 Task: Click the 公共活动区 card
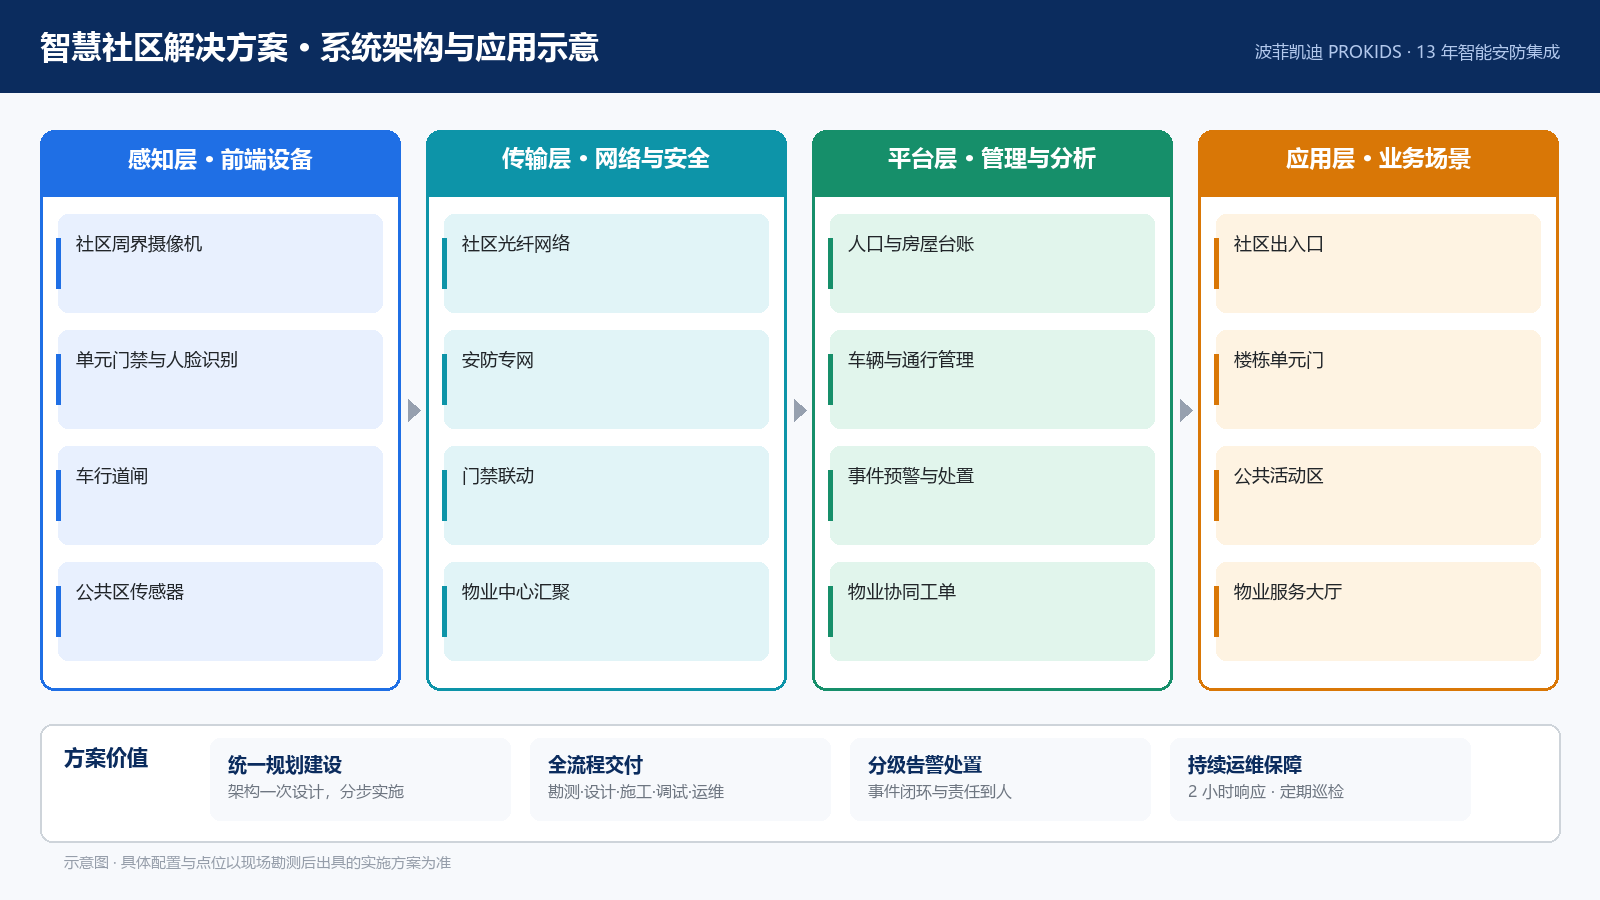pos(1378,495)
